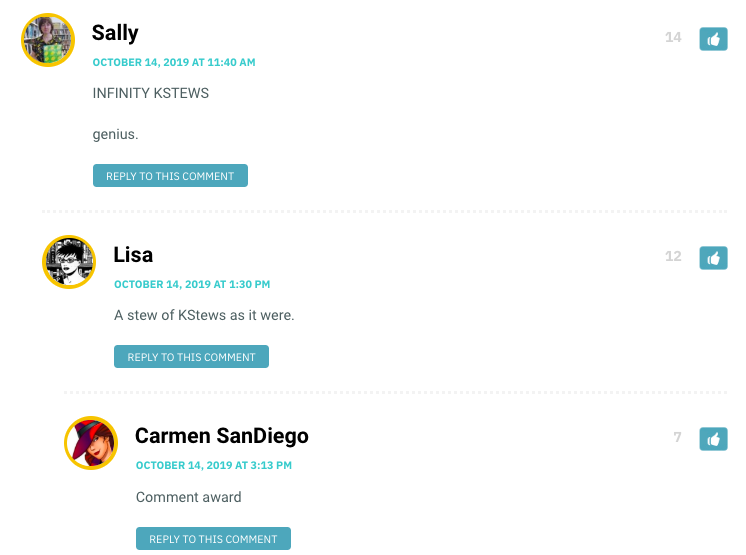Click the "INFINITY KSTEWS" comment text

[151, 93]
